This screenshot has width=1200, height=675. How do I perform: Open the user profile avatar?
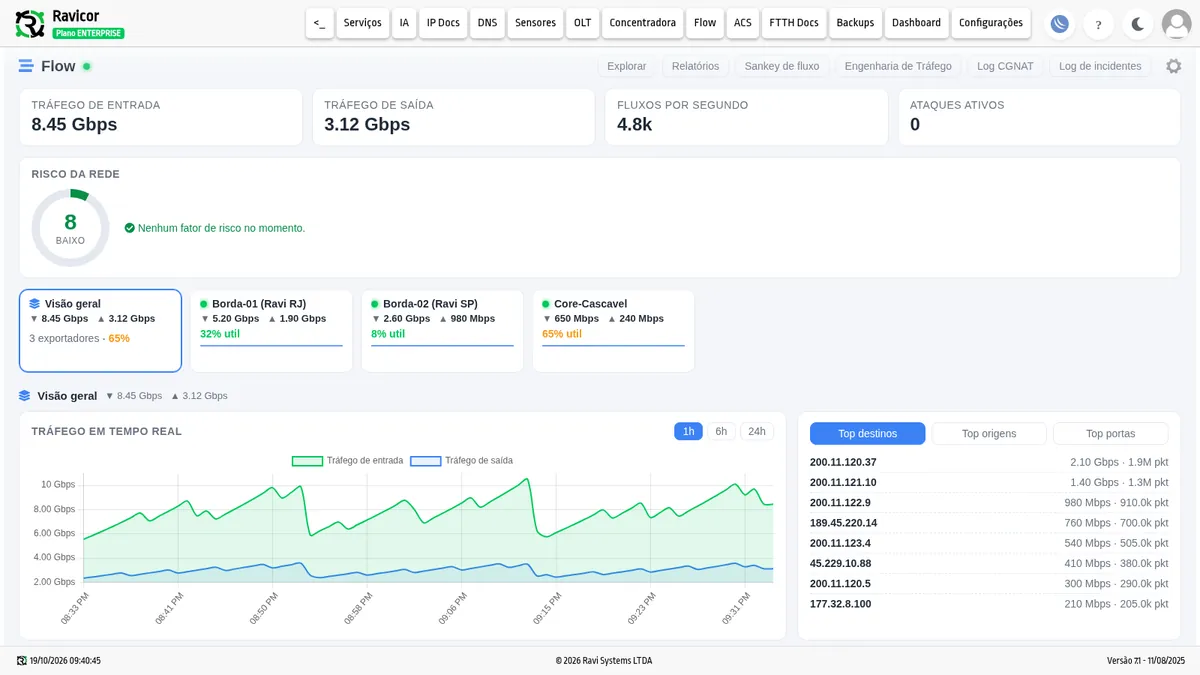point(1176,24)
